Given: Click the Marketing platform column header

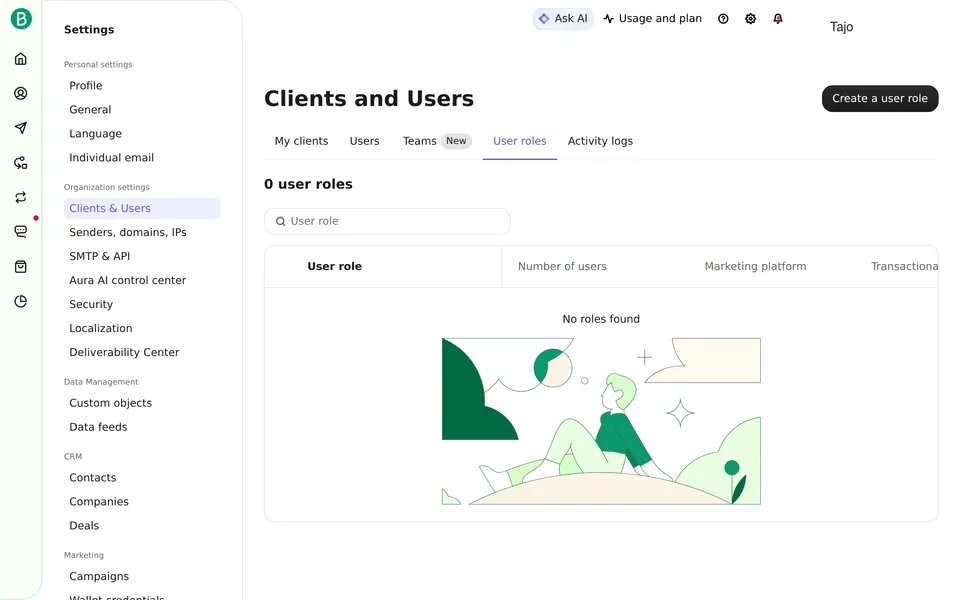Looking at the screenshot, I should (x=755, y=266).
